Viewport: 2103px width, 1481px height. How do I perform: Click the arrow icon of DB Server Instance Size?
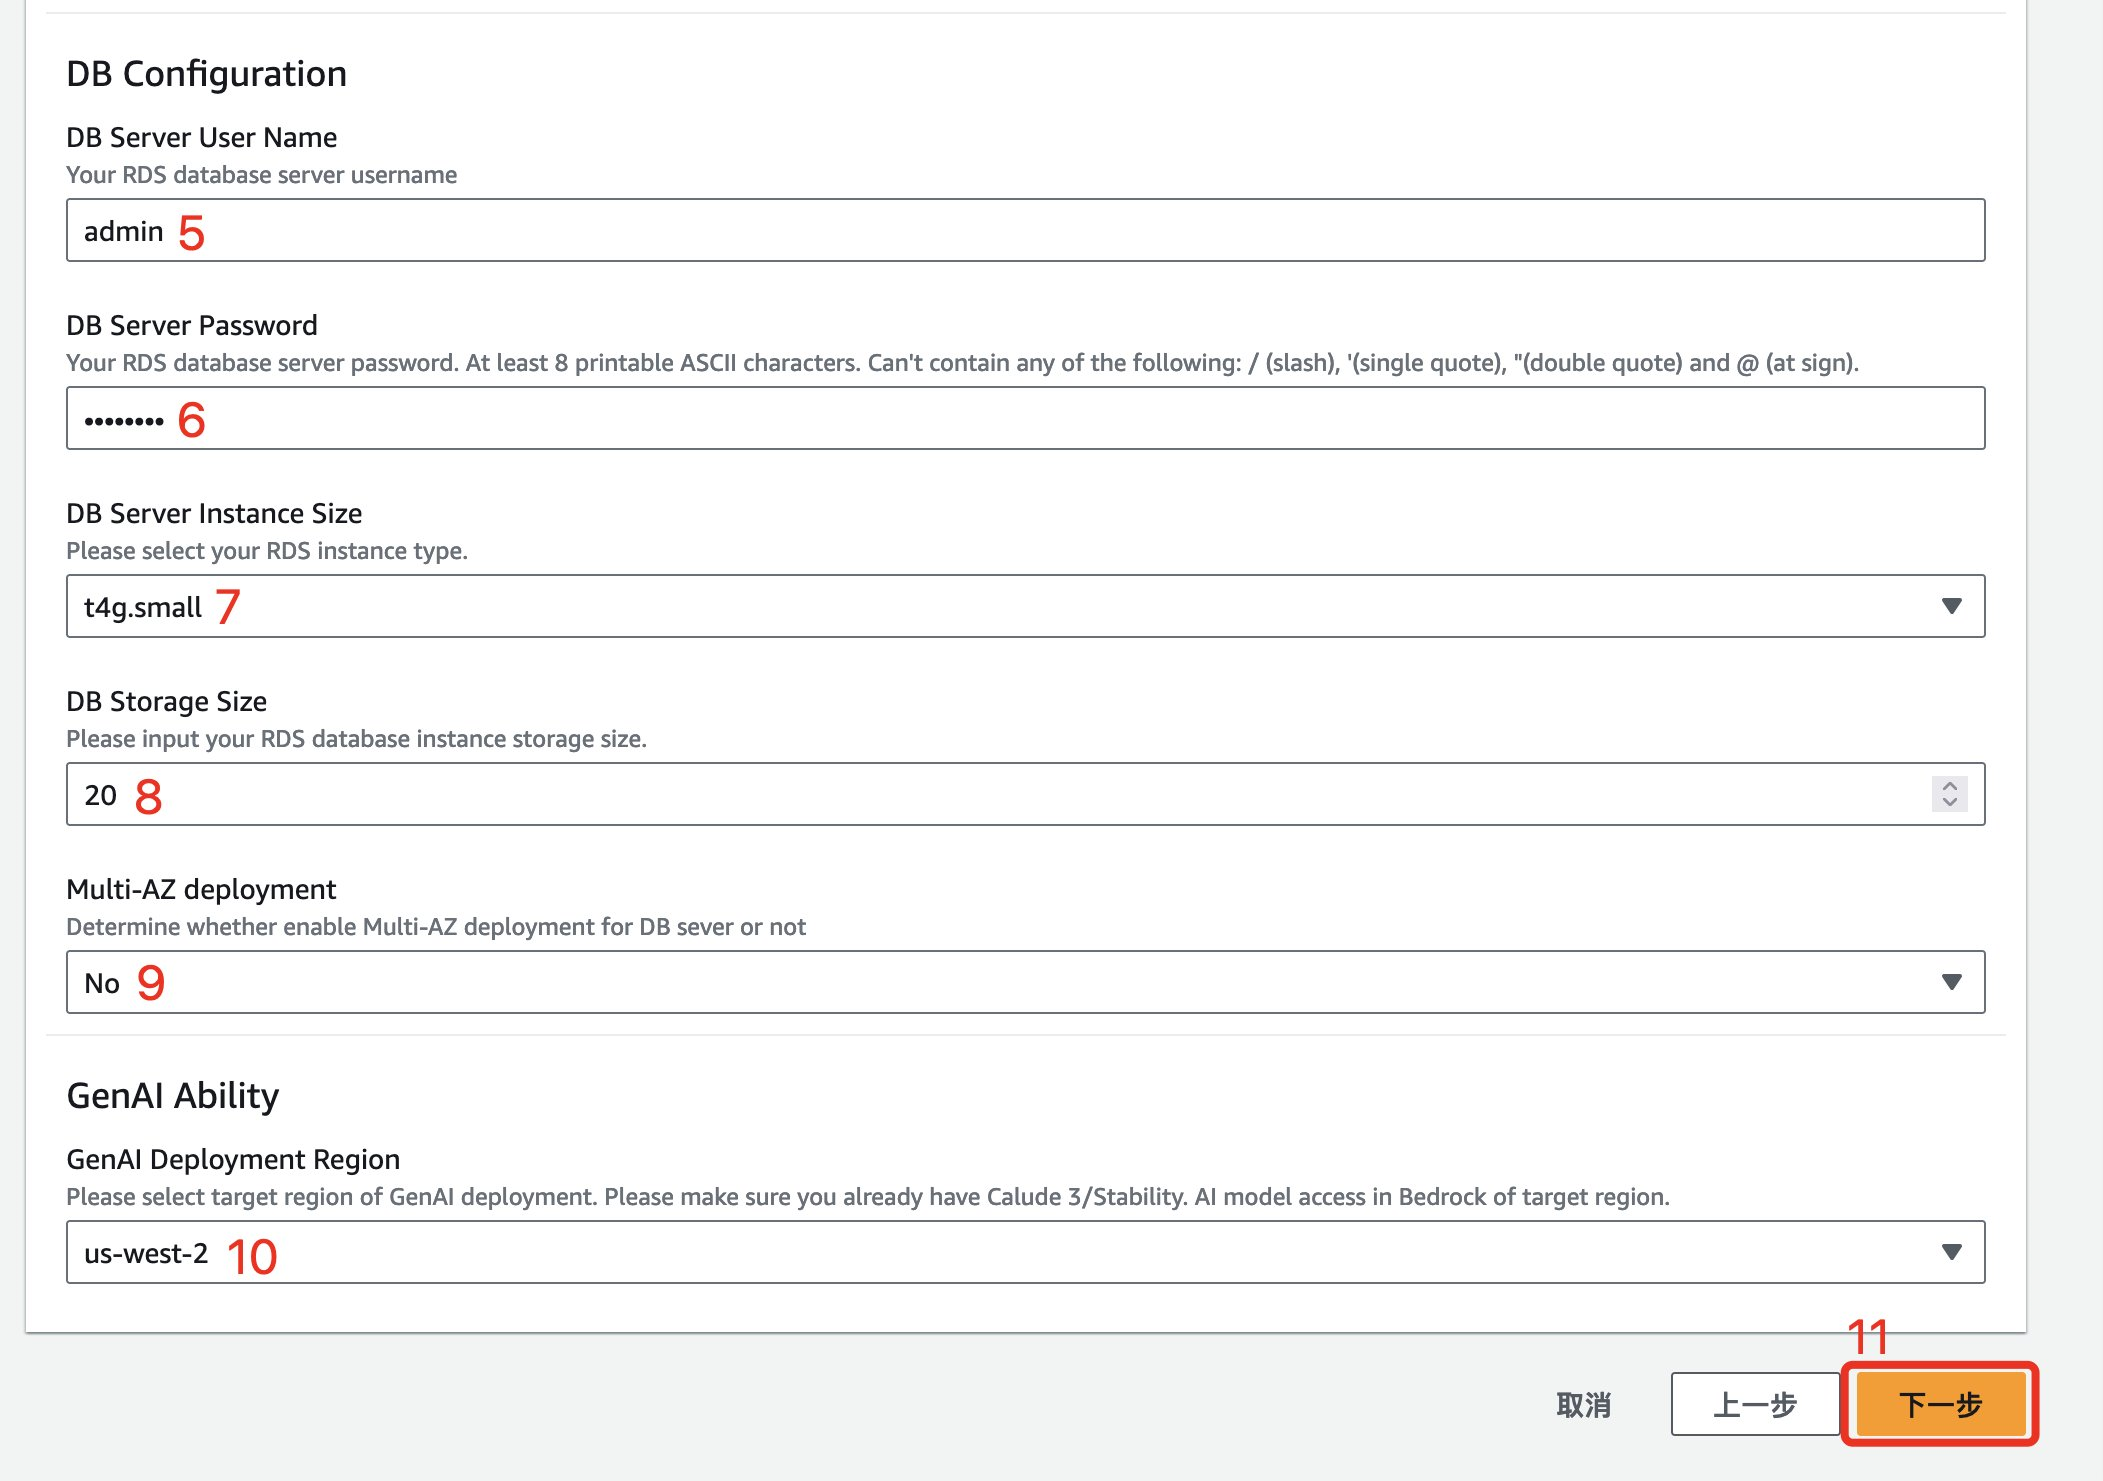pyautogui.click(x=1951, y=606)
